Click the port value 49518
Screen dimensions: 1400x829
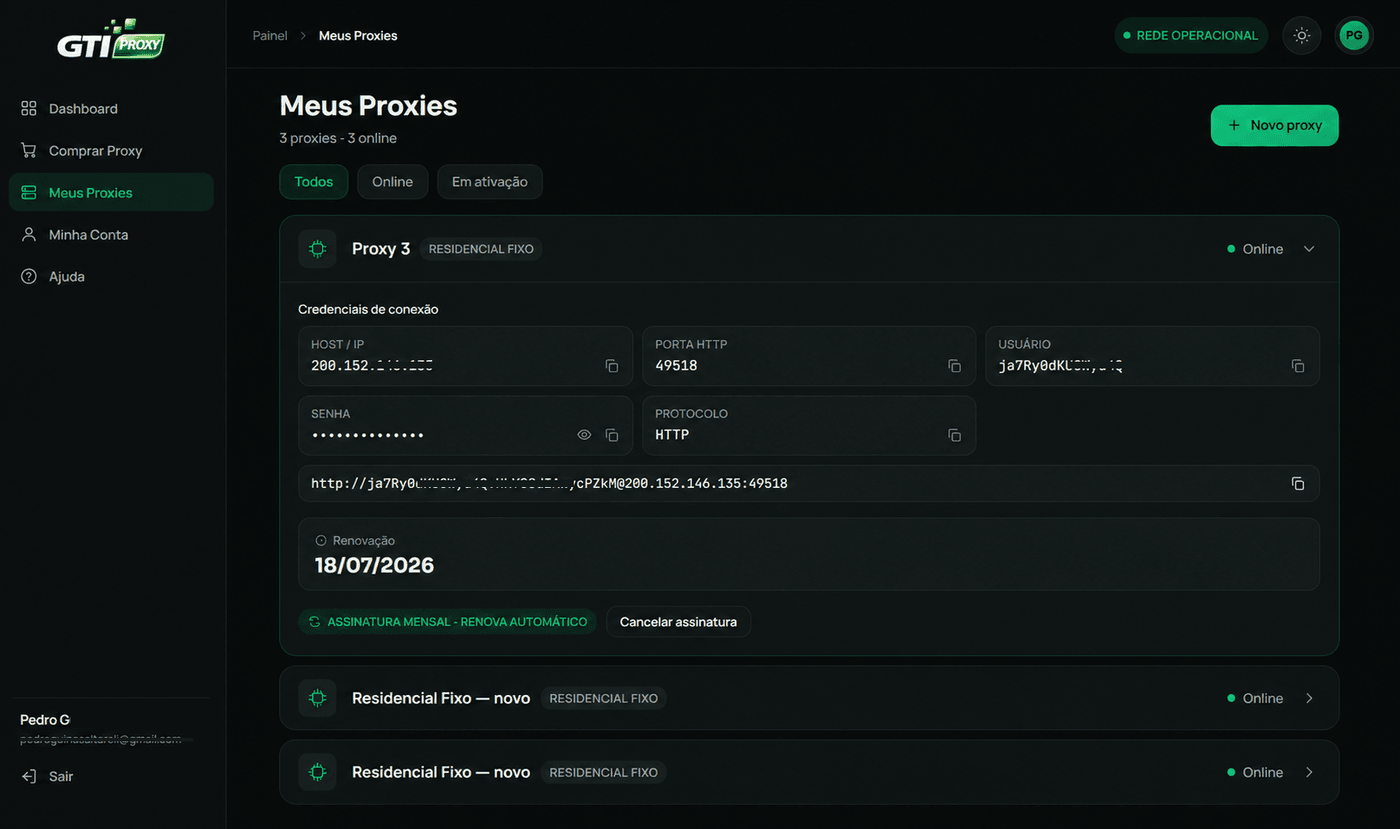coord(676,366)
